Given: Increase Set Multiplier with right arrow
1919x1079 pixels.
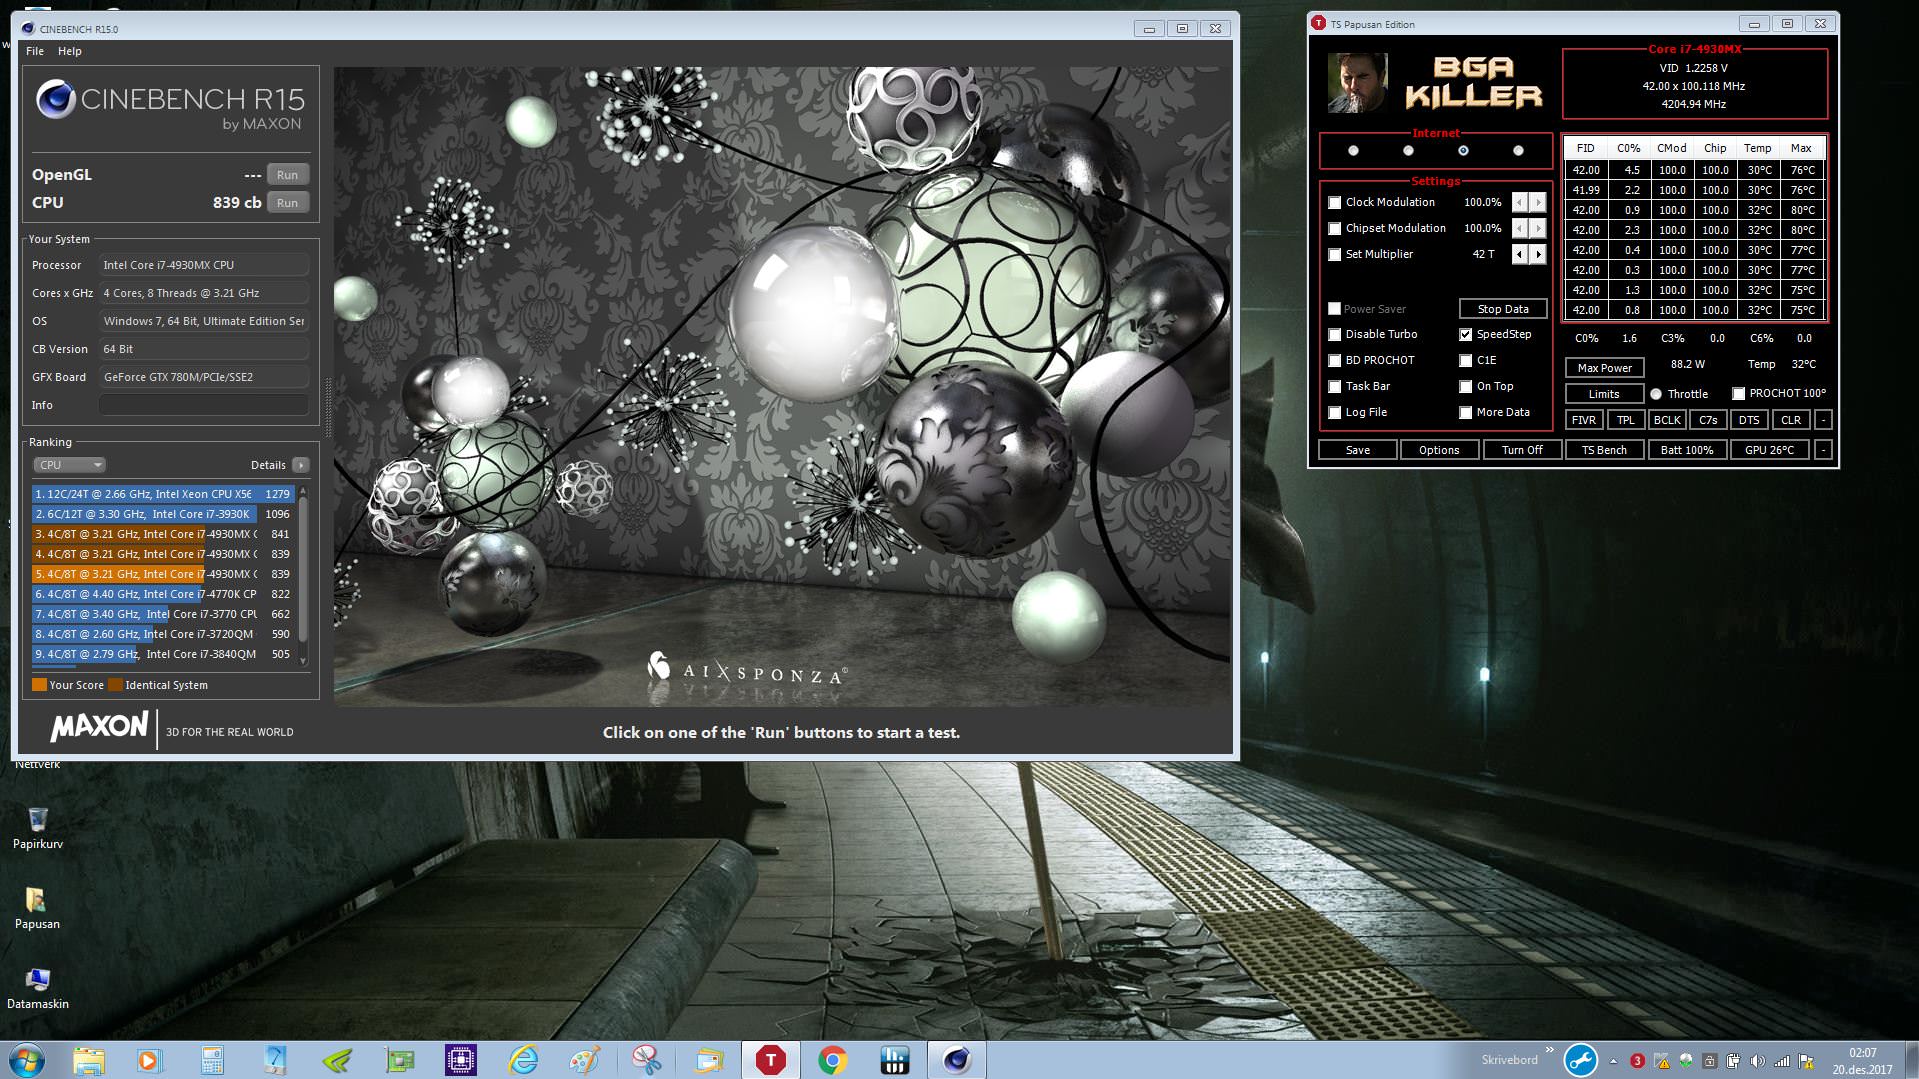Looking at the screenshot, I should pos(1539,255).
